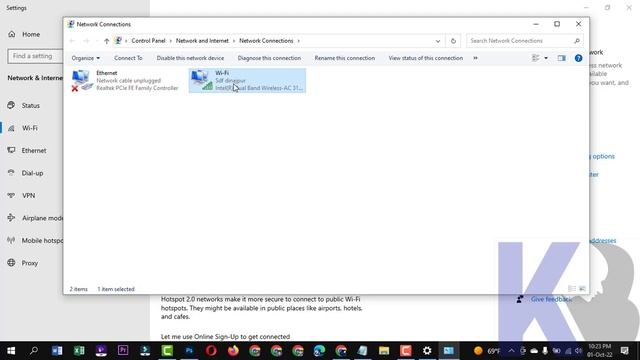Select Dial-up in the Settings sidebar

[31, 173]
